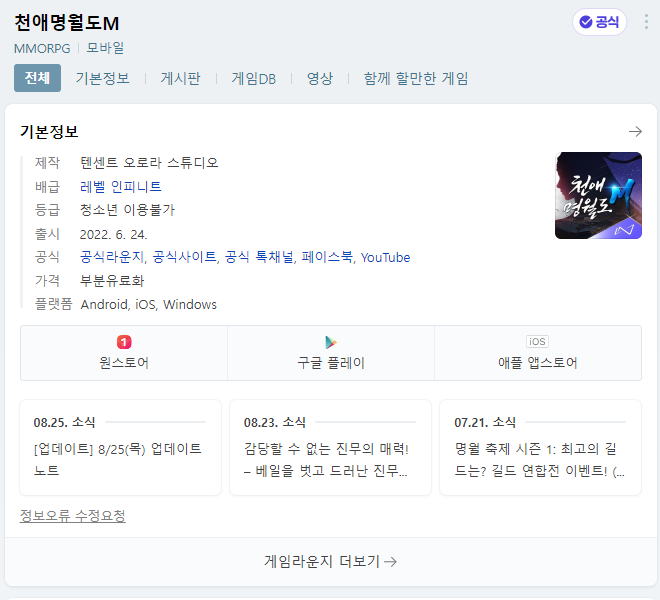This screenshot has width=660, height=600.
Task: Open the 게임DB tab
Action: pyautogui.click(x=253, y=78)
